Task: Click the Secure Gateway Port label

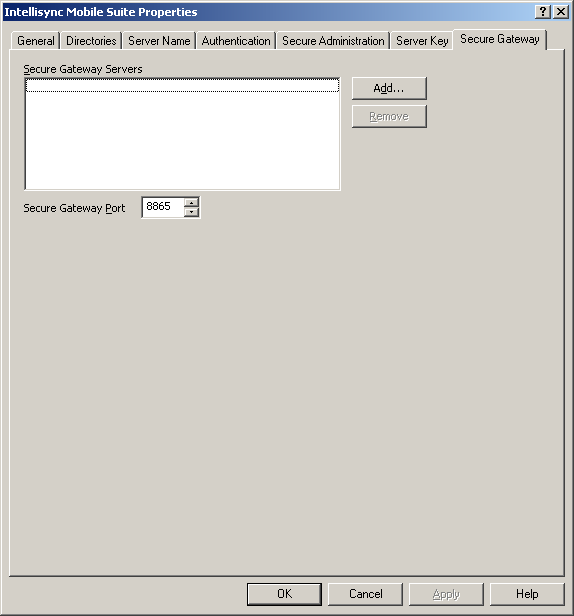Action: pos(74,208)
